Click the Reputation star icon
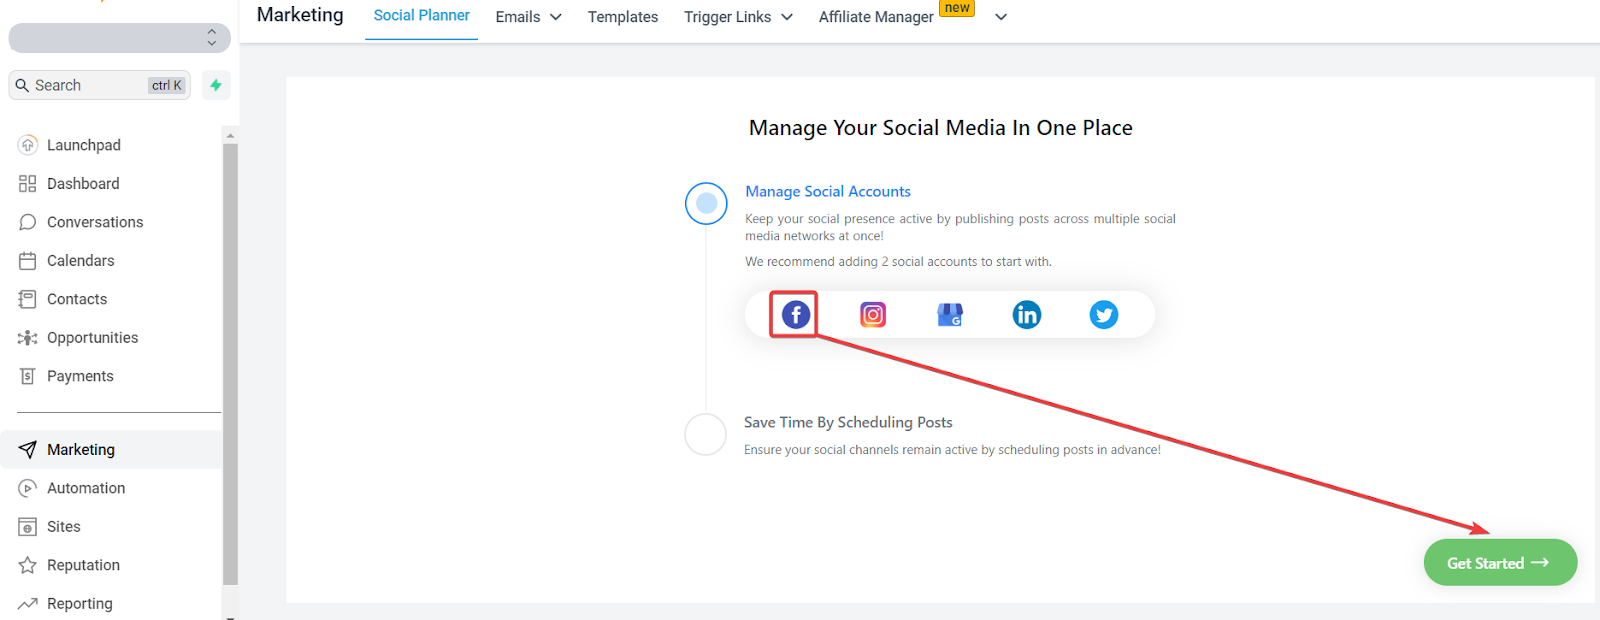 [x=28, y=565]
